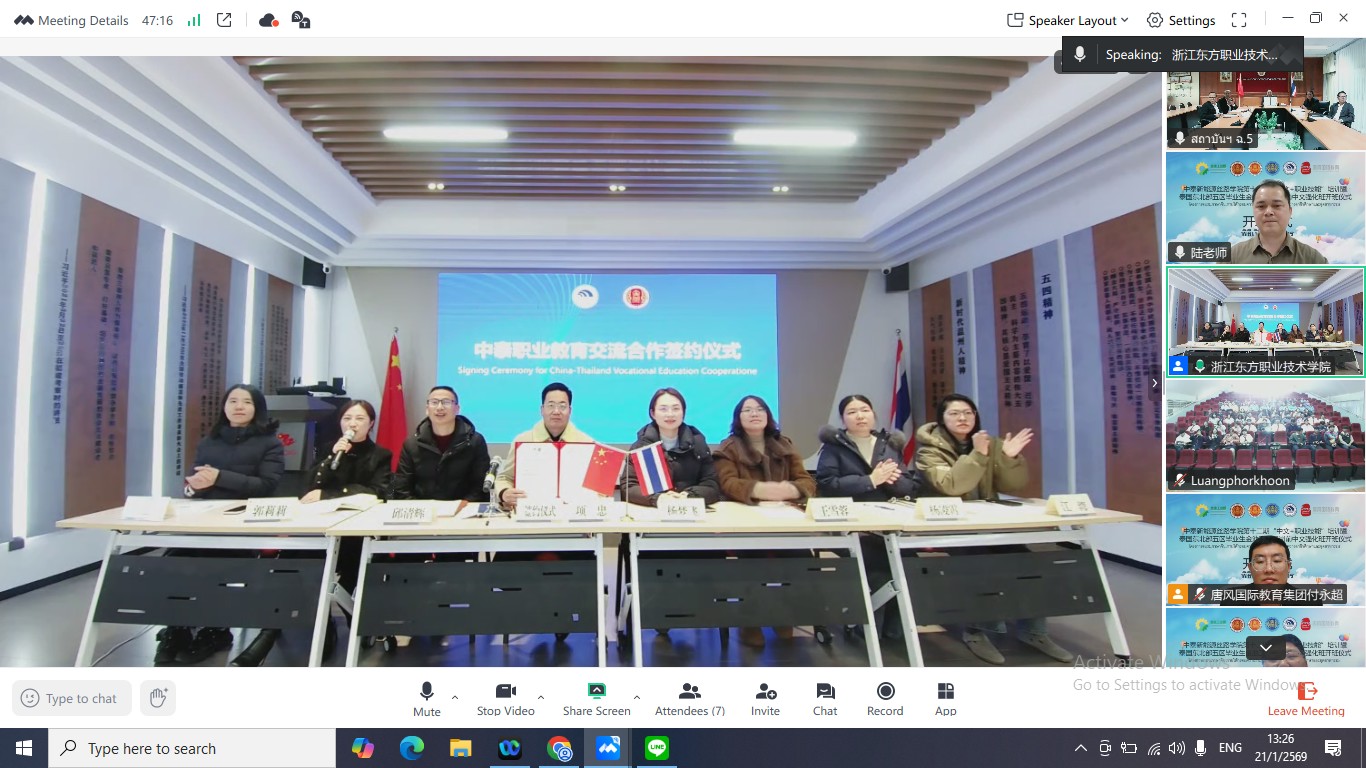Start recording with Record
Screen dimensions: 1366x768
click(885, 699)
